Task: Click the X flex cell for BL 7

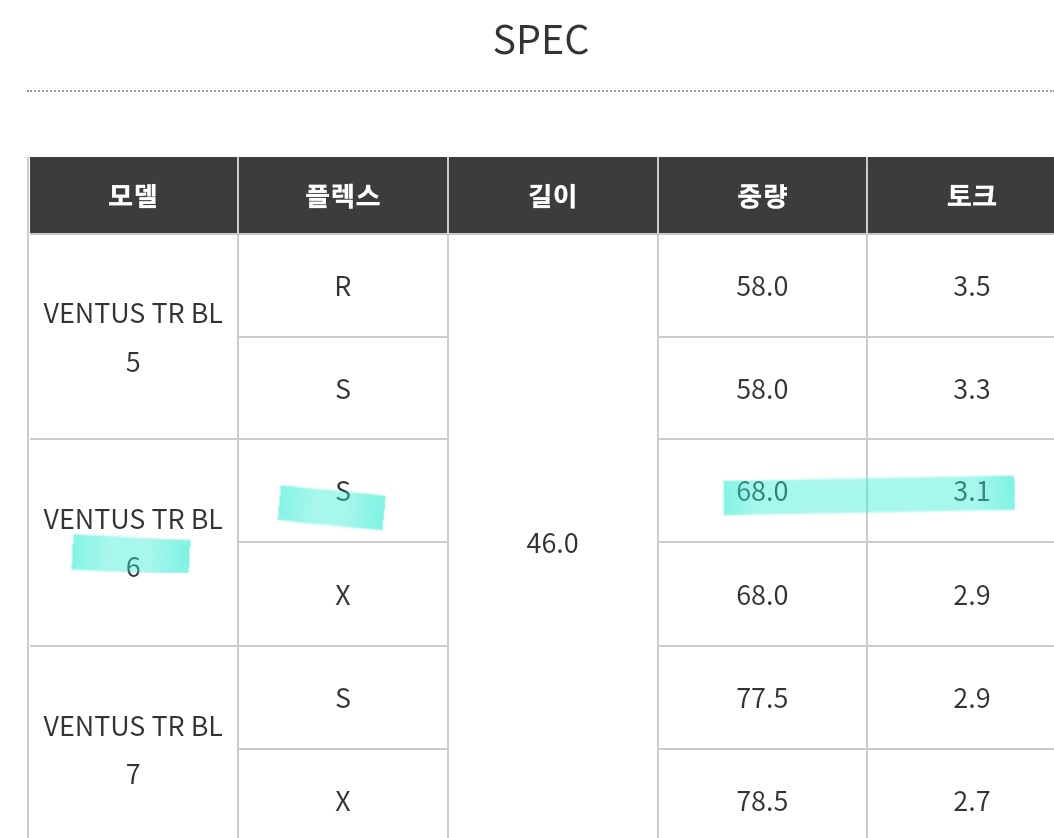Action: (343, 801)
